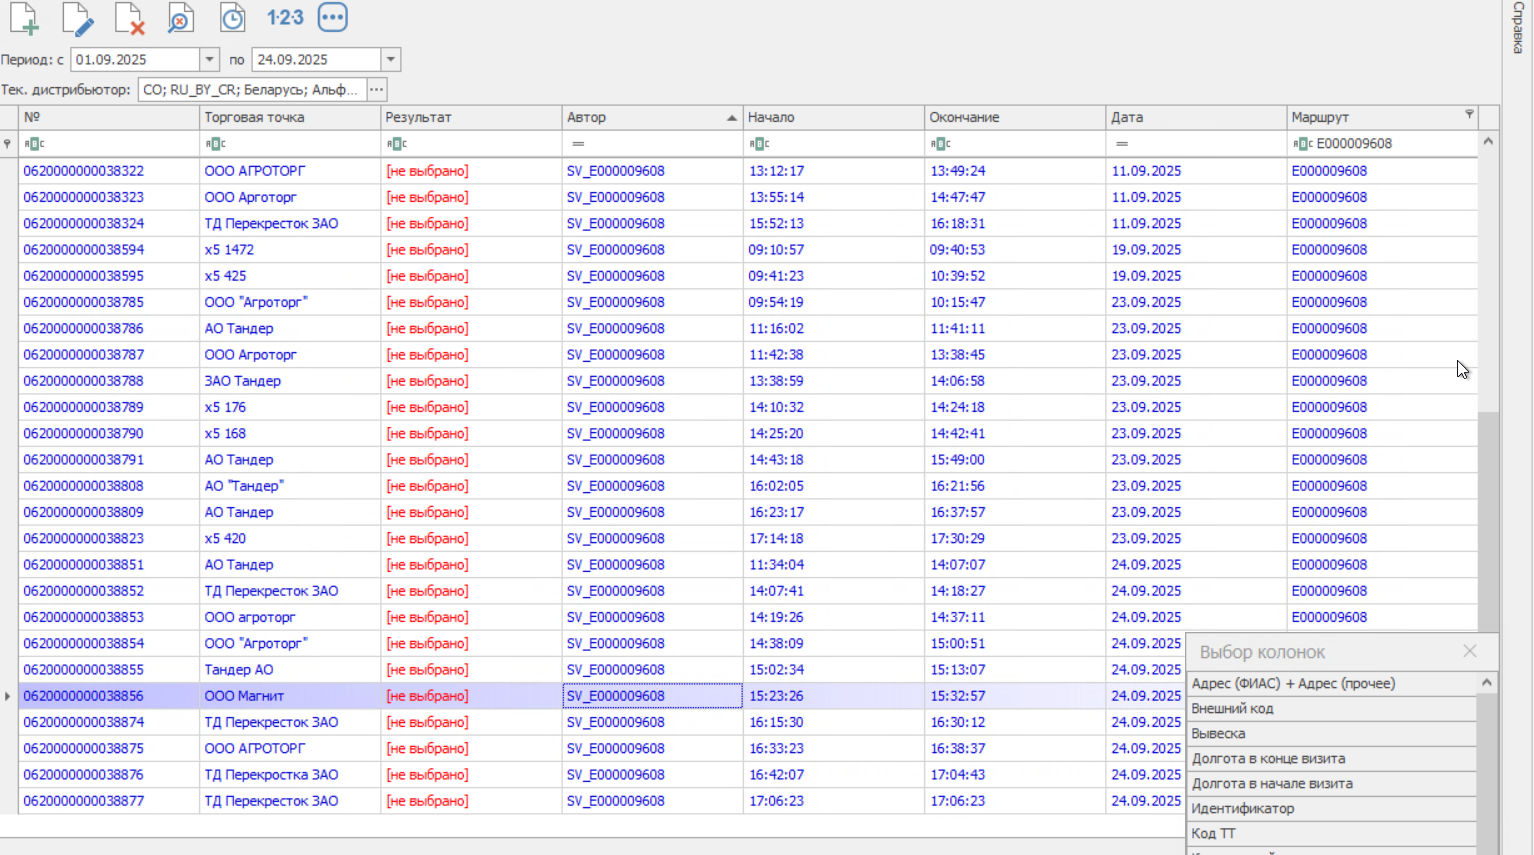Click the 1·2·3 numbering icon
1534x855 pixels.
(x=285, y=18)
